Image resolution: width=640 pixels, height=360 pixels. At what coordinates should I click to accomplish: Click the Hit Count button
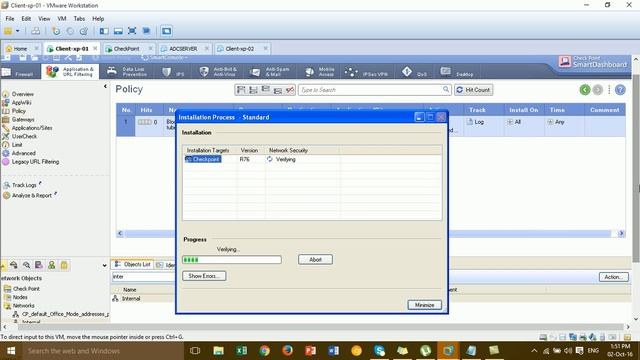point(473,90)
